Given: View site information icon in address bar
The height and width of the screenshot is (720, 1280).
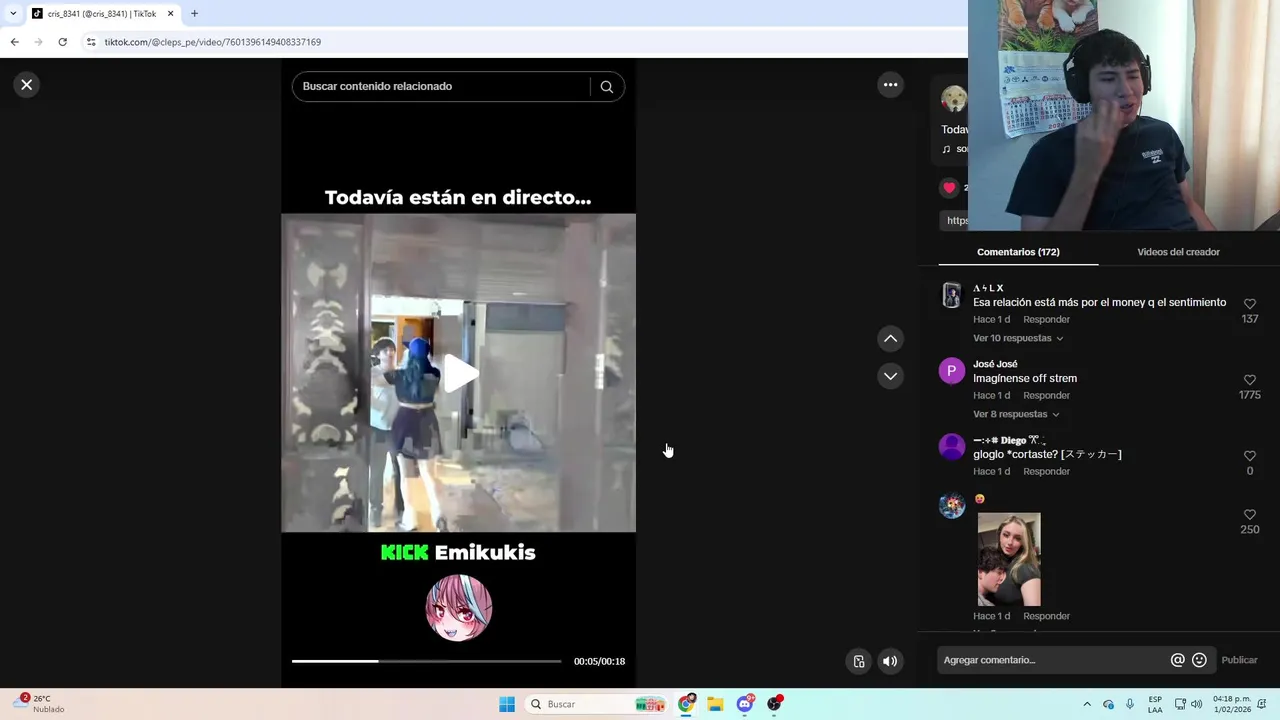Looking at the screenshot, I should (91, 42).
